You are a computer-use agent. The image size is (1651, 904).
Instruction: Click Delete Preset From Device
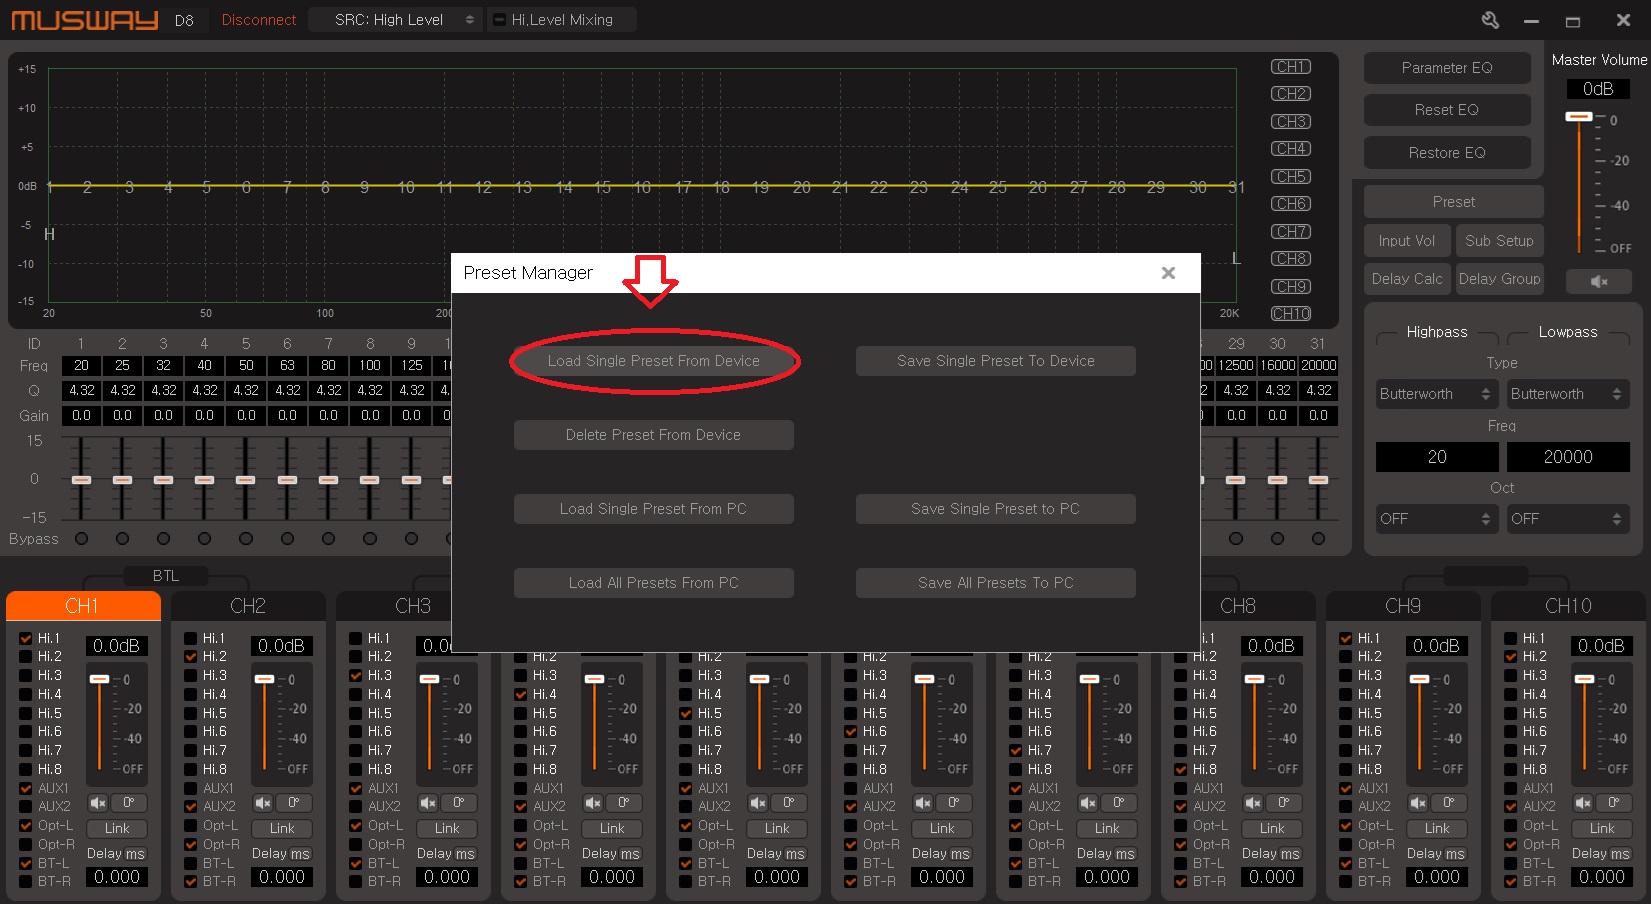(x=654, y=435)
